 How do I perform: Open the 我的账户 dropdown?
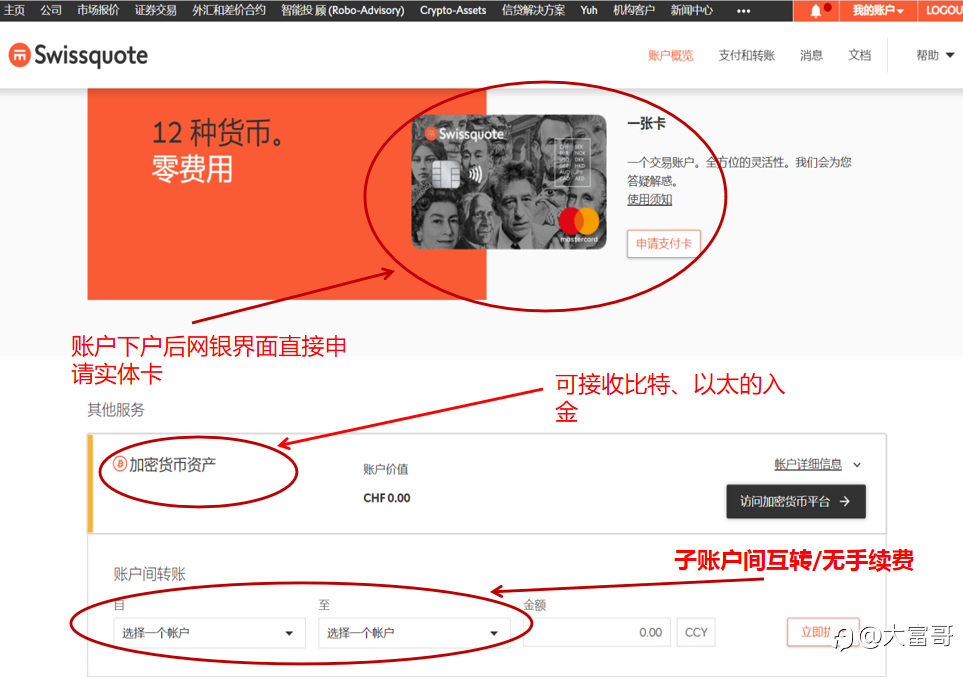pyautogui.click(x=878, y=10)
